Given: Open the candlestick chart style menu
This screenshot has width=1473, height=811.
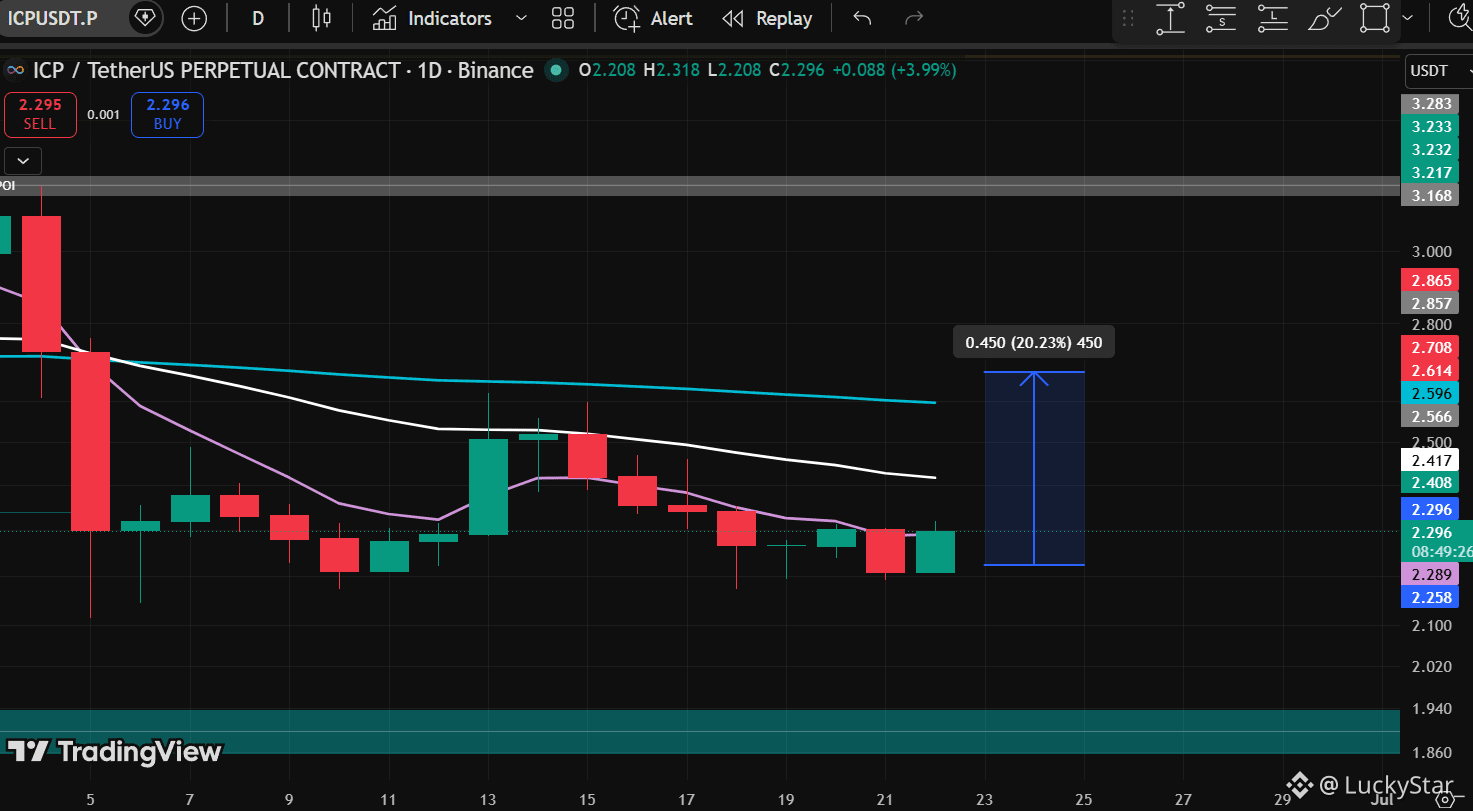Looking at the screenshot, I should click(321, 18).
